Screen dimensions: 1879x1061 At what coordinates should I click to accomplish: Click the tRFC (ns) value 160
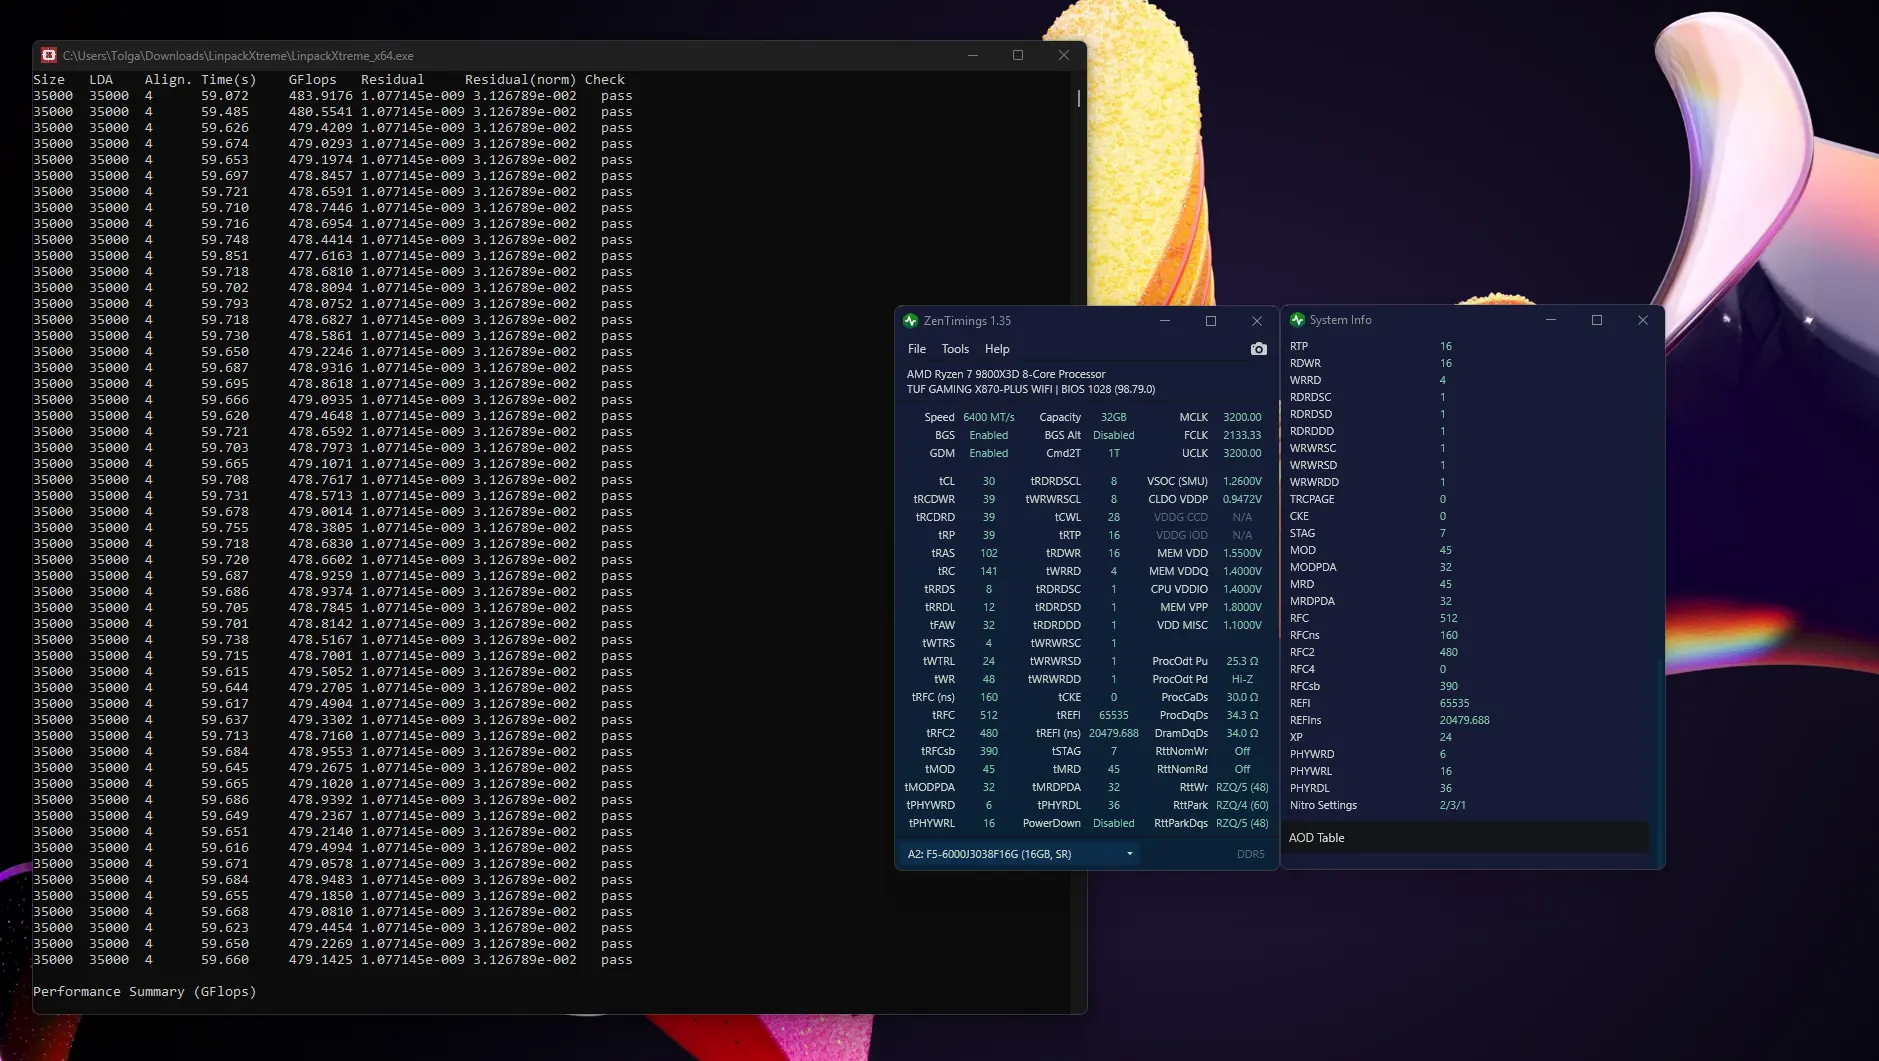[988, 697]
